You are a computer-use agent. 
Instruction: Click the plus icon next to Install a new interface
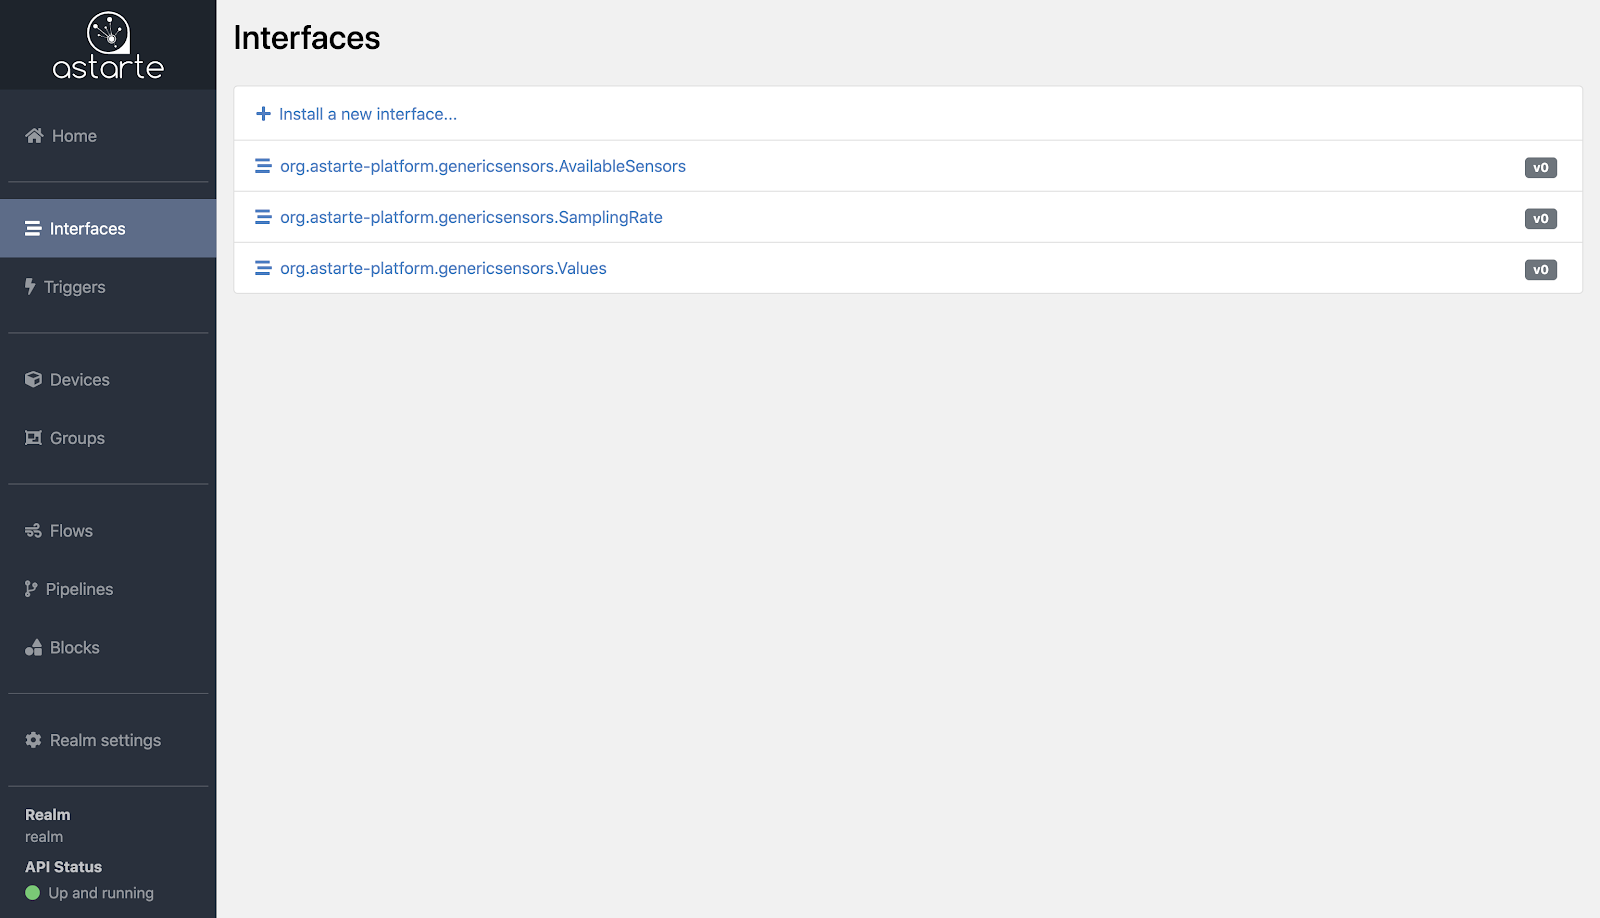click(x=263, y=113)
